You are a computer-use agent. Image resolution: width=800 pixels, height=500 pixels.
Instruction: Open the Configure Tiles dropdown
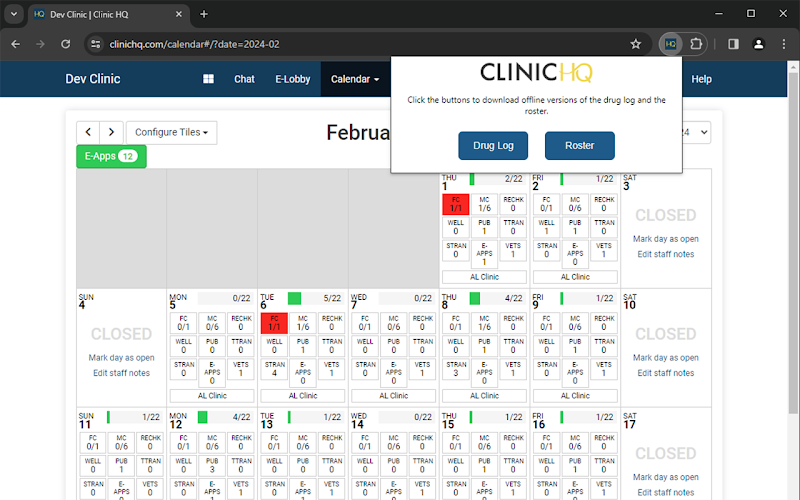click(171, 132)
